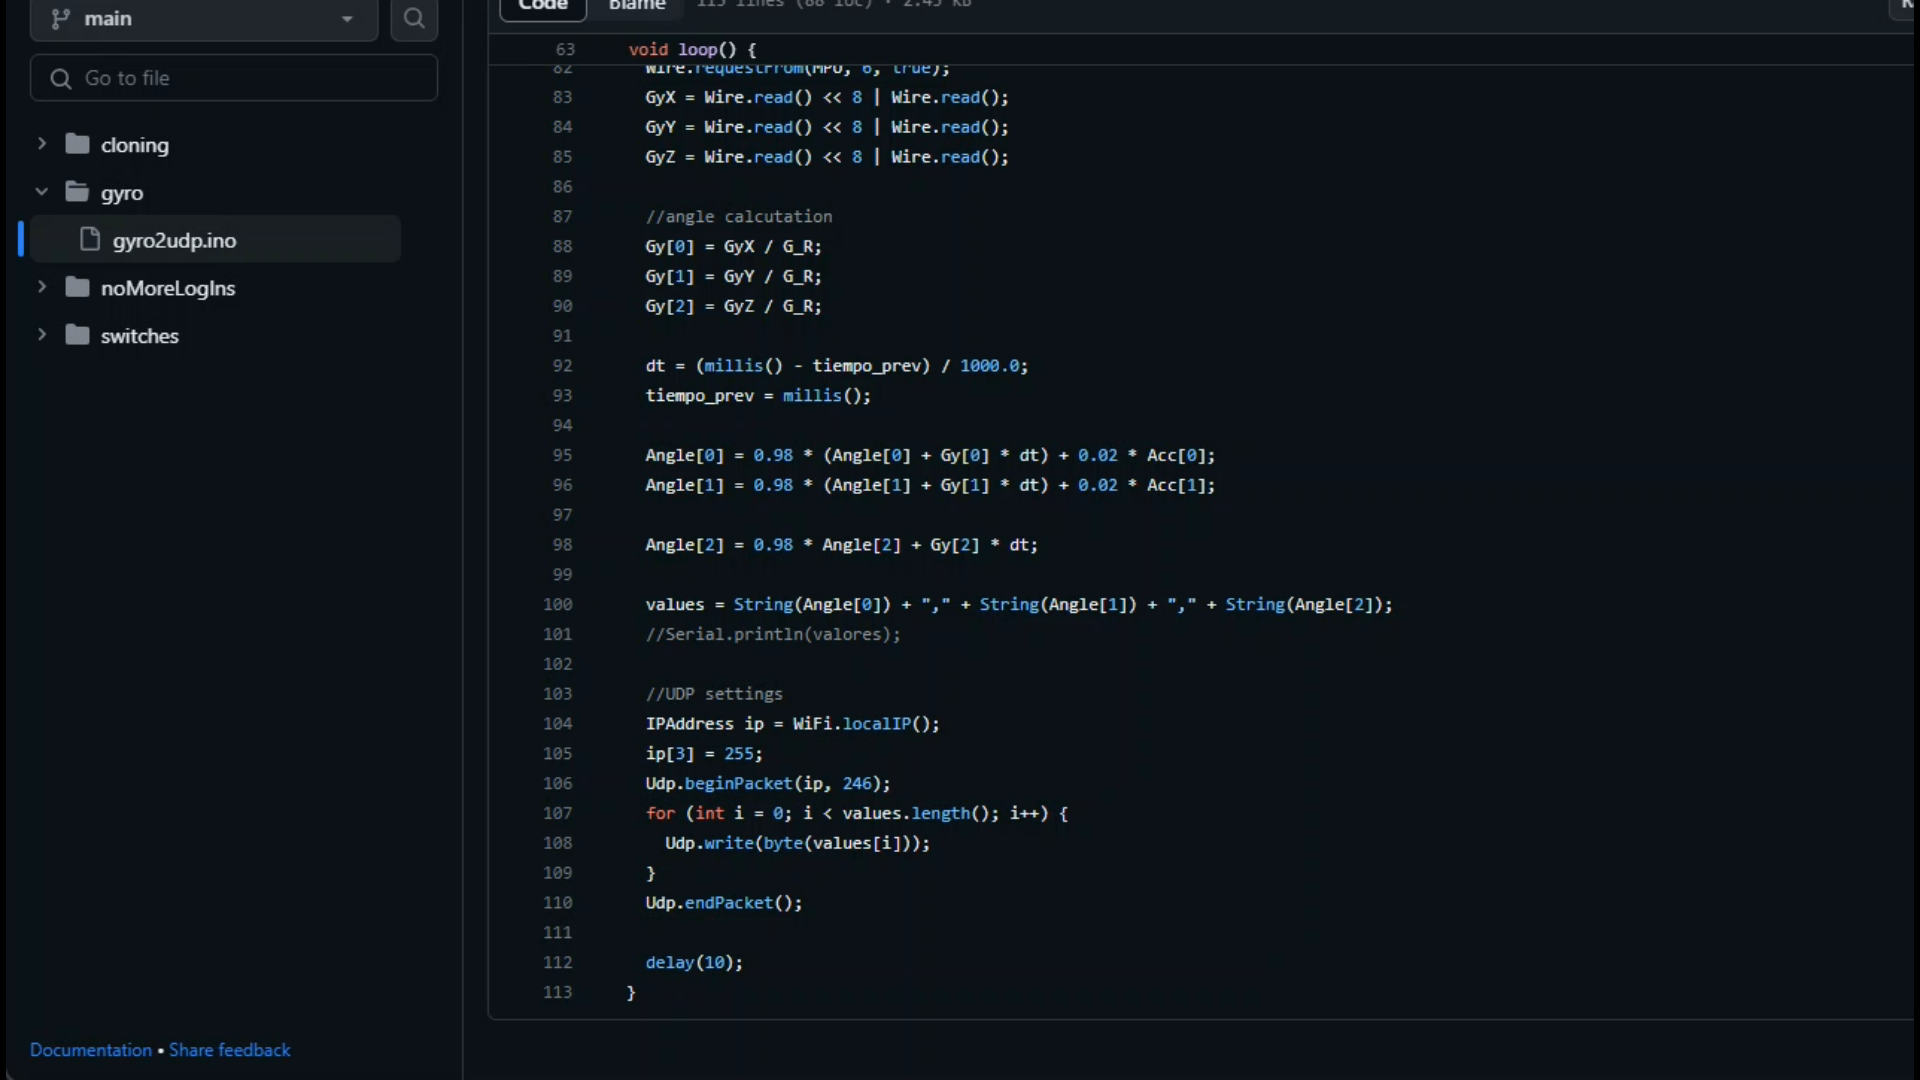The height and width of the screenshot is (1080, 1920).
Task: Click line number 107 in the gutter
Action: point(558,813)
